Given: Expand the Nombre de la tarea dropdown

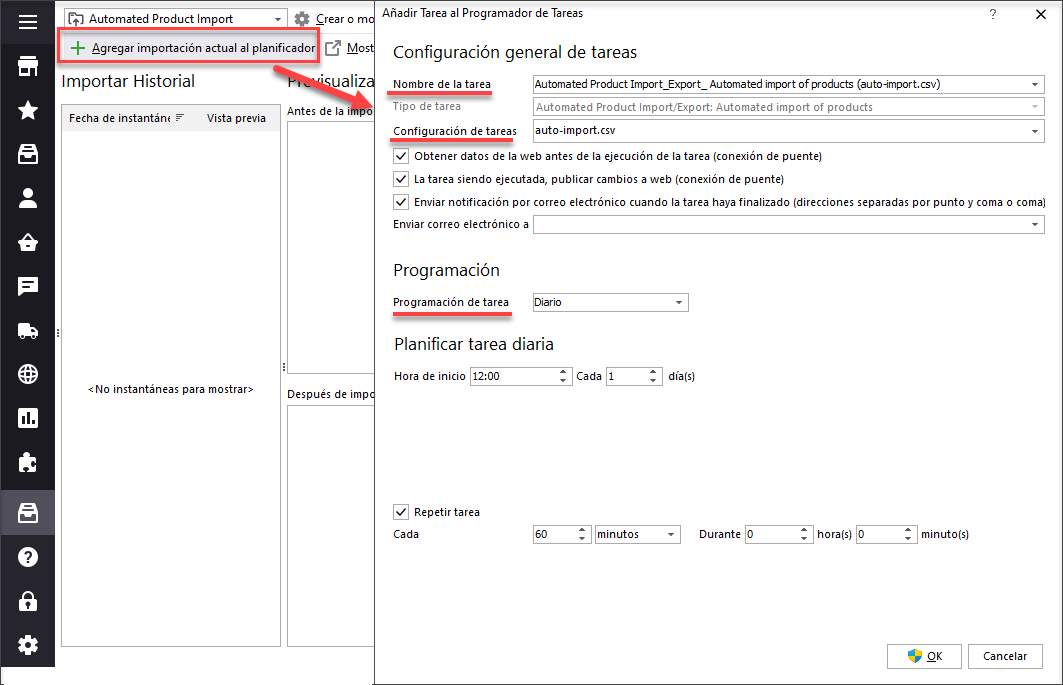Looking at the screenshot, I should (1035, 85).
